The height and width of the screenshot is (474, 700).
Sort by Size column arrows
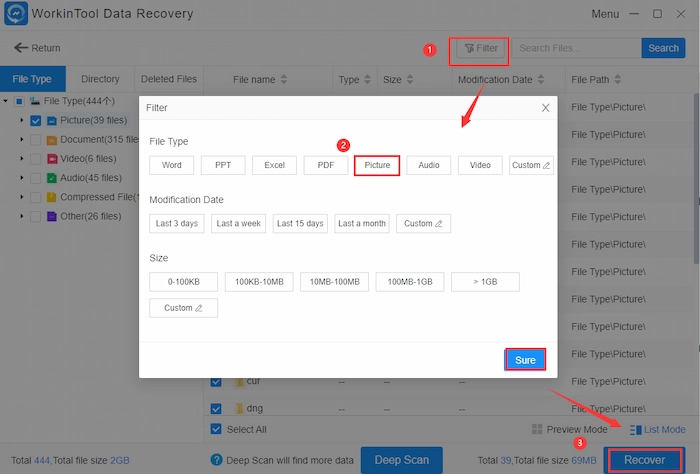[410, 79]
